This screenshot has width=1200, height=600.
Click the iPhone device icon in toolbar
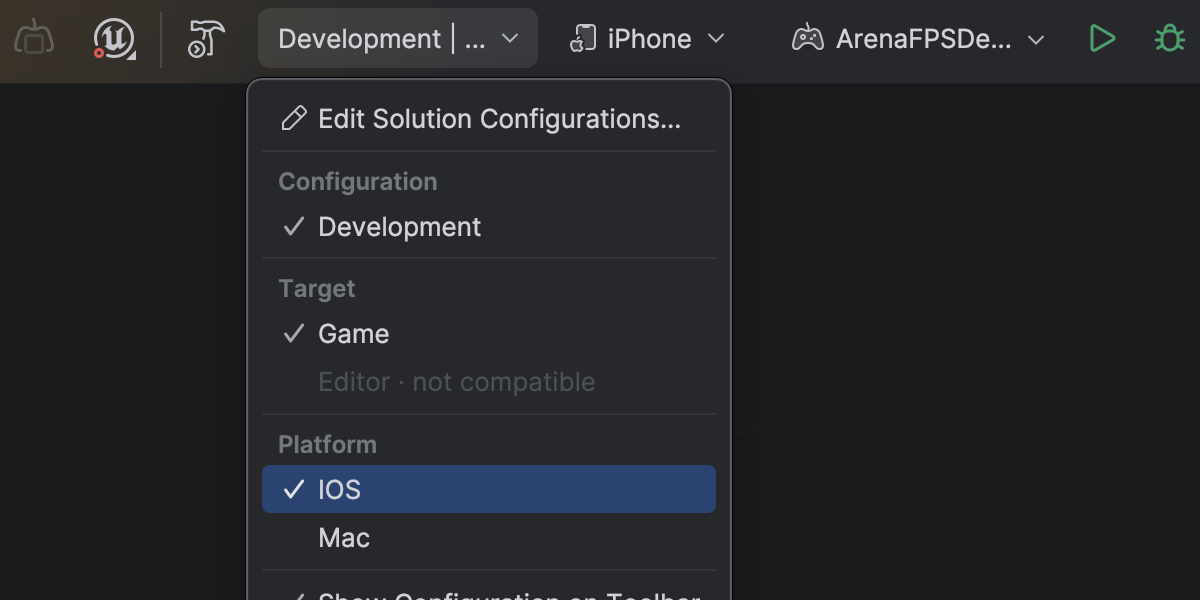pyautogui.click(x=582, y=39)
